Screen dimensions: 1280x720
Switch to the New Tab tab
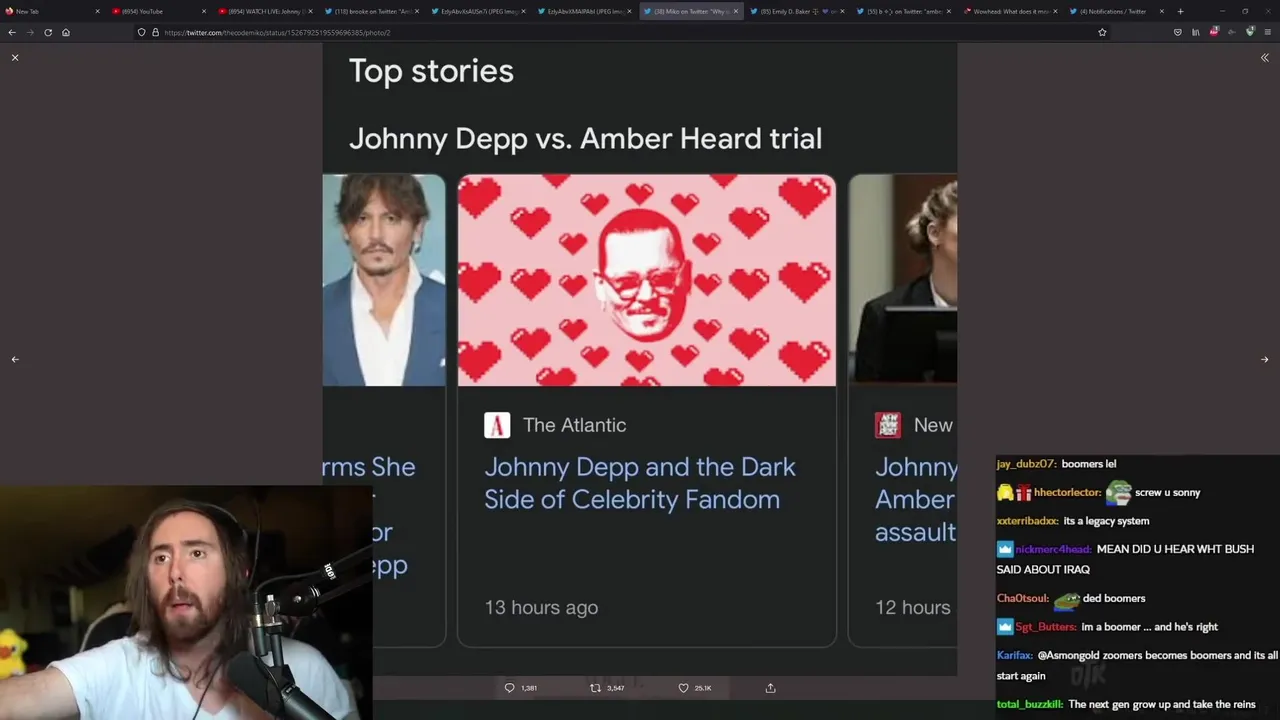pyautogui.click(x=52, y=11)
